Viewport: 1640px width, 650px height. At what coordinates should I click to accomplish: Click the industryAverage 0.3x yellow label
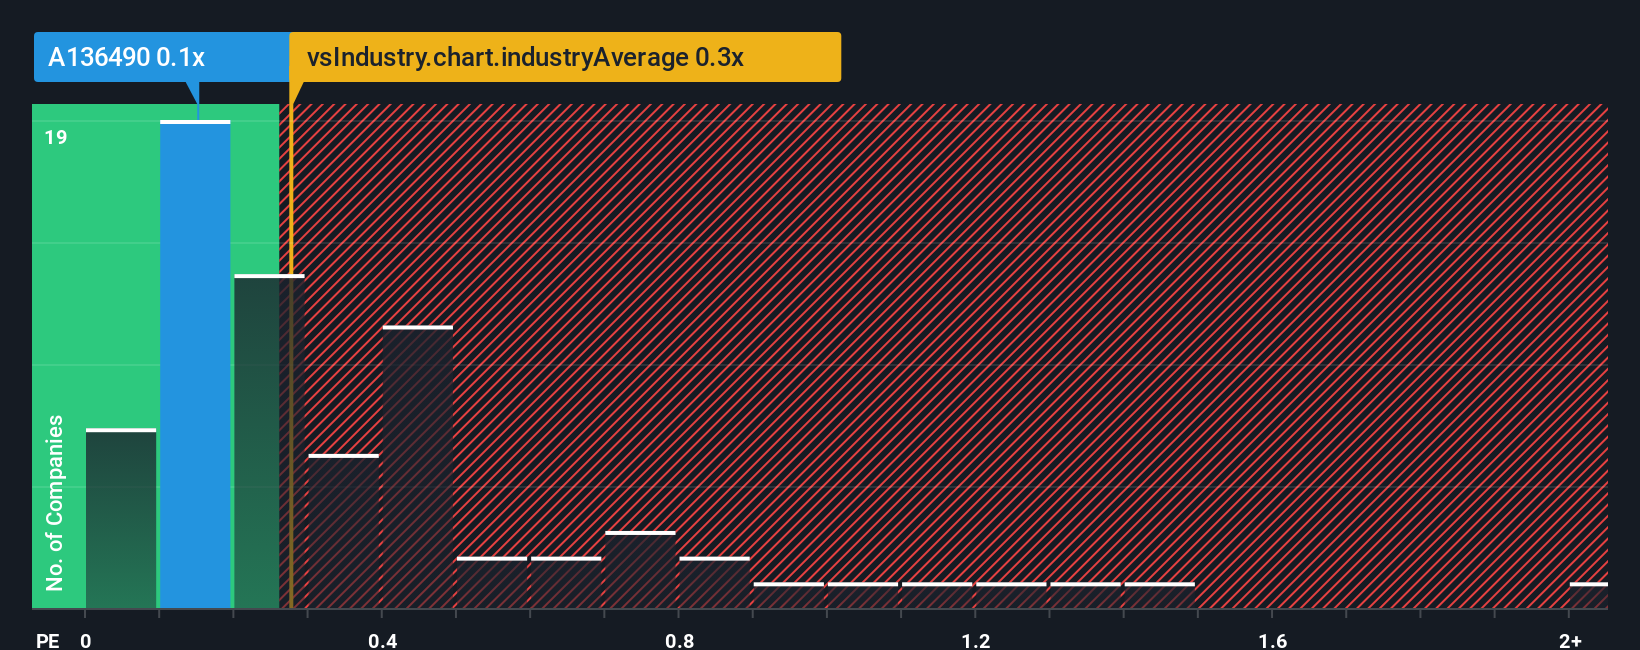click(565, 57)
